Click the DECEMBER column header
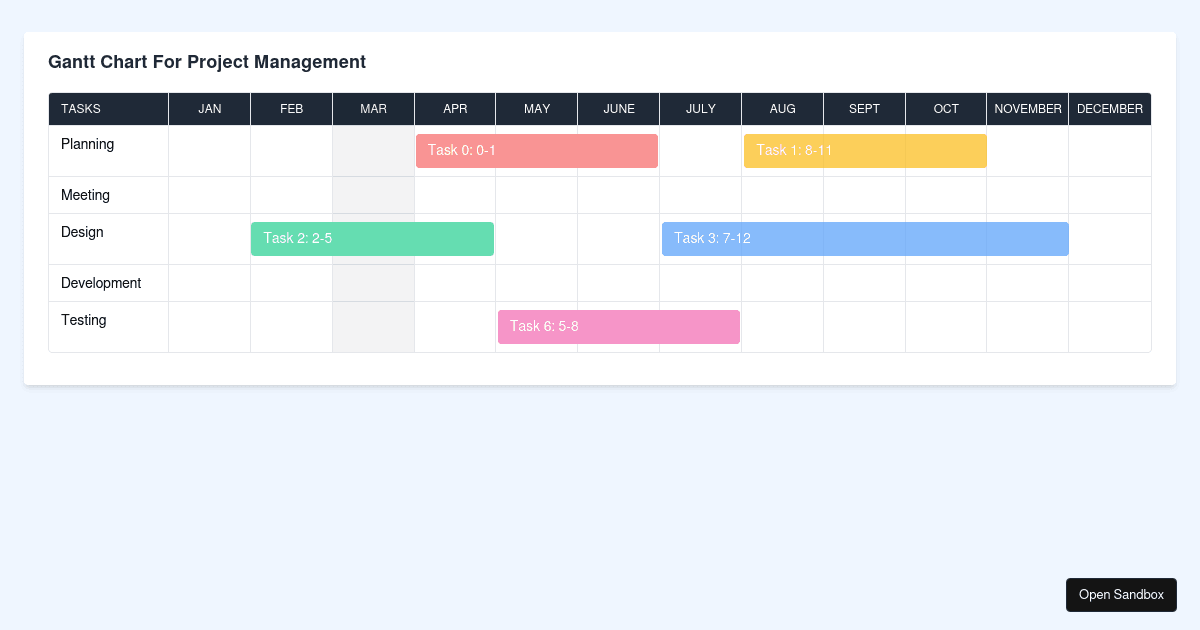 (x=1110, y=109)
